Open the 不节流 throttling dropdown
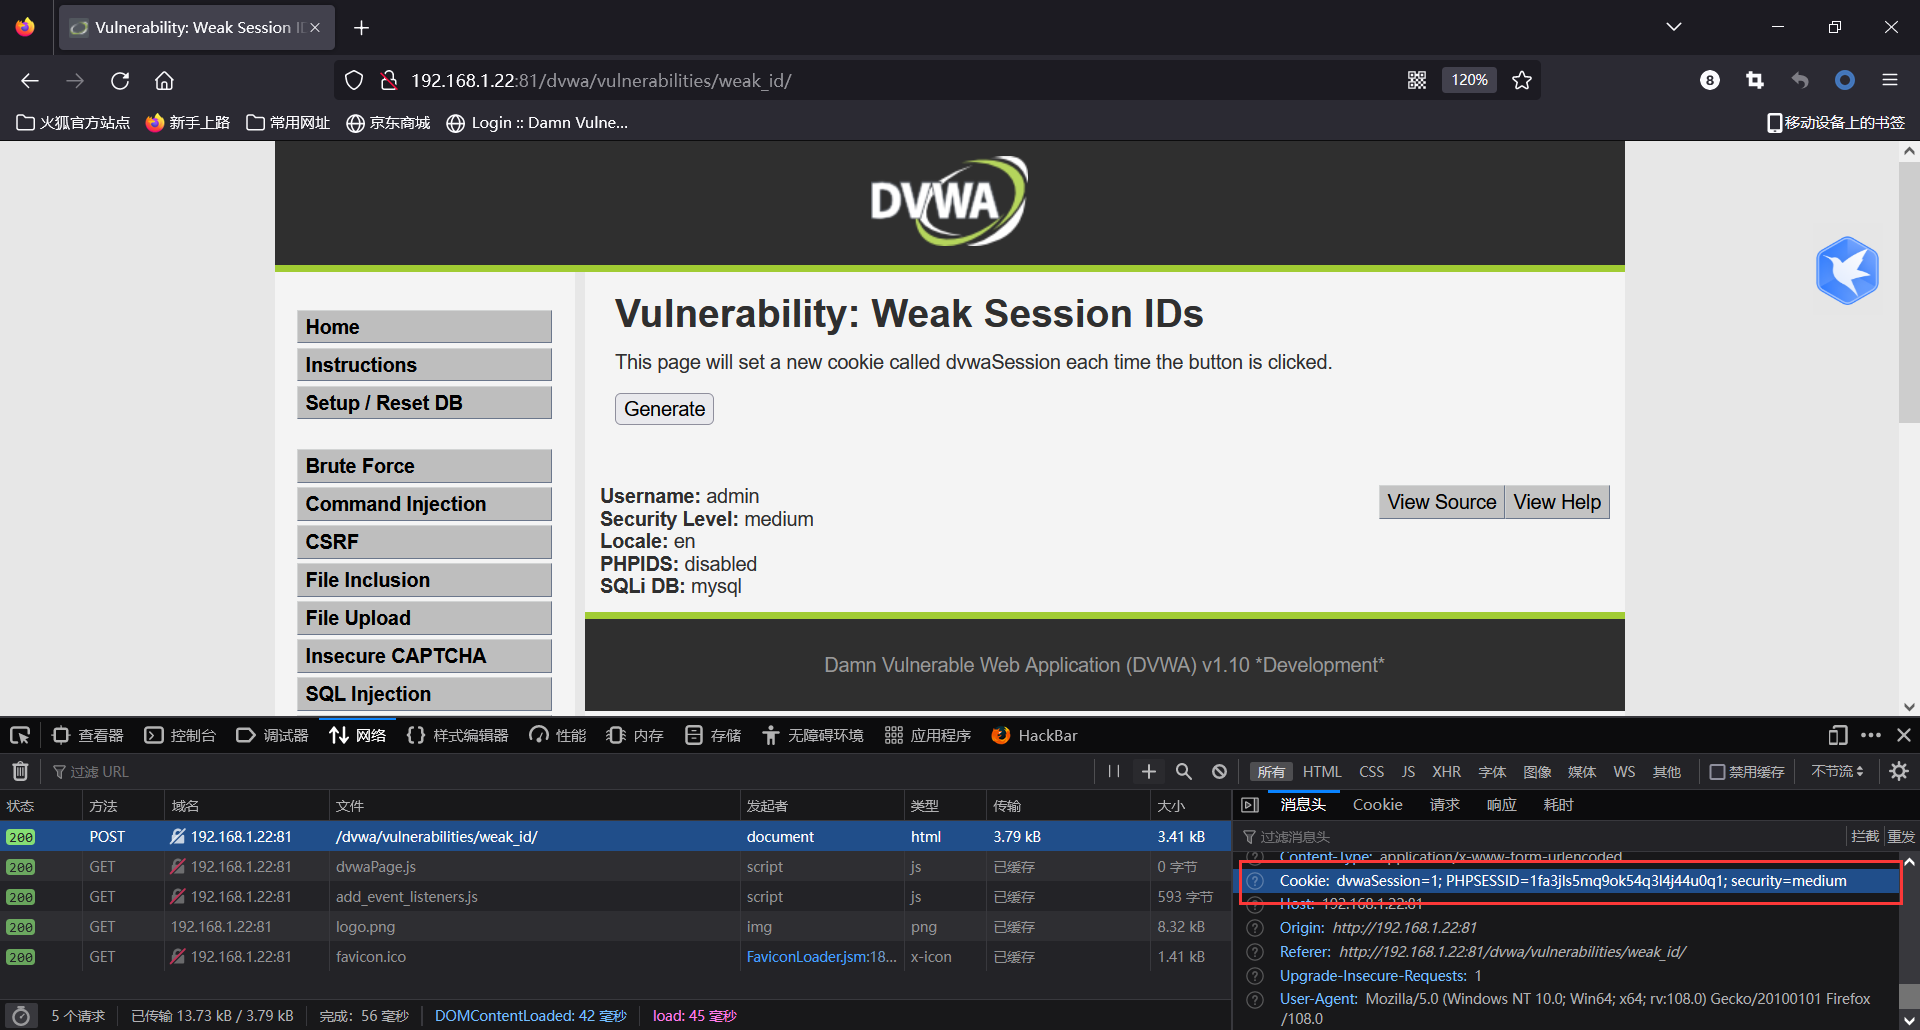This screenshot has width=1920, height=1030. [x=1837, y=772]
